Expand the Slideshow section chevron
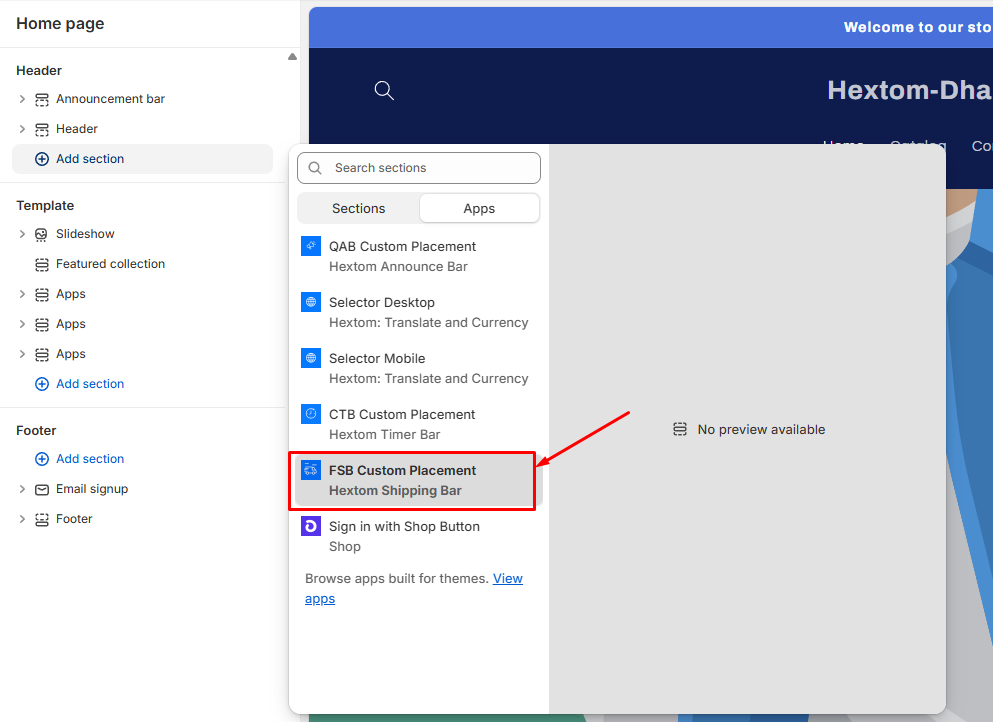993x722 pixels. tap(22, 234)
